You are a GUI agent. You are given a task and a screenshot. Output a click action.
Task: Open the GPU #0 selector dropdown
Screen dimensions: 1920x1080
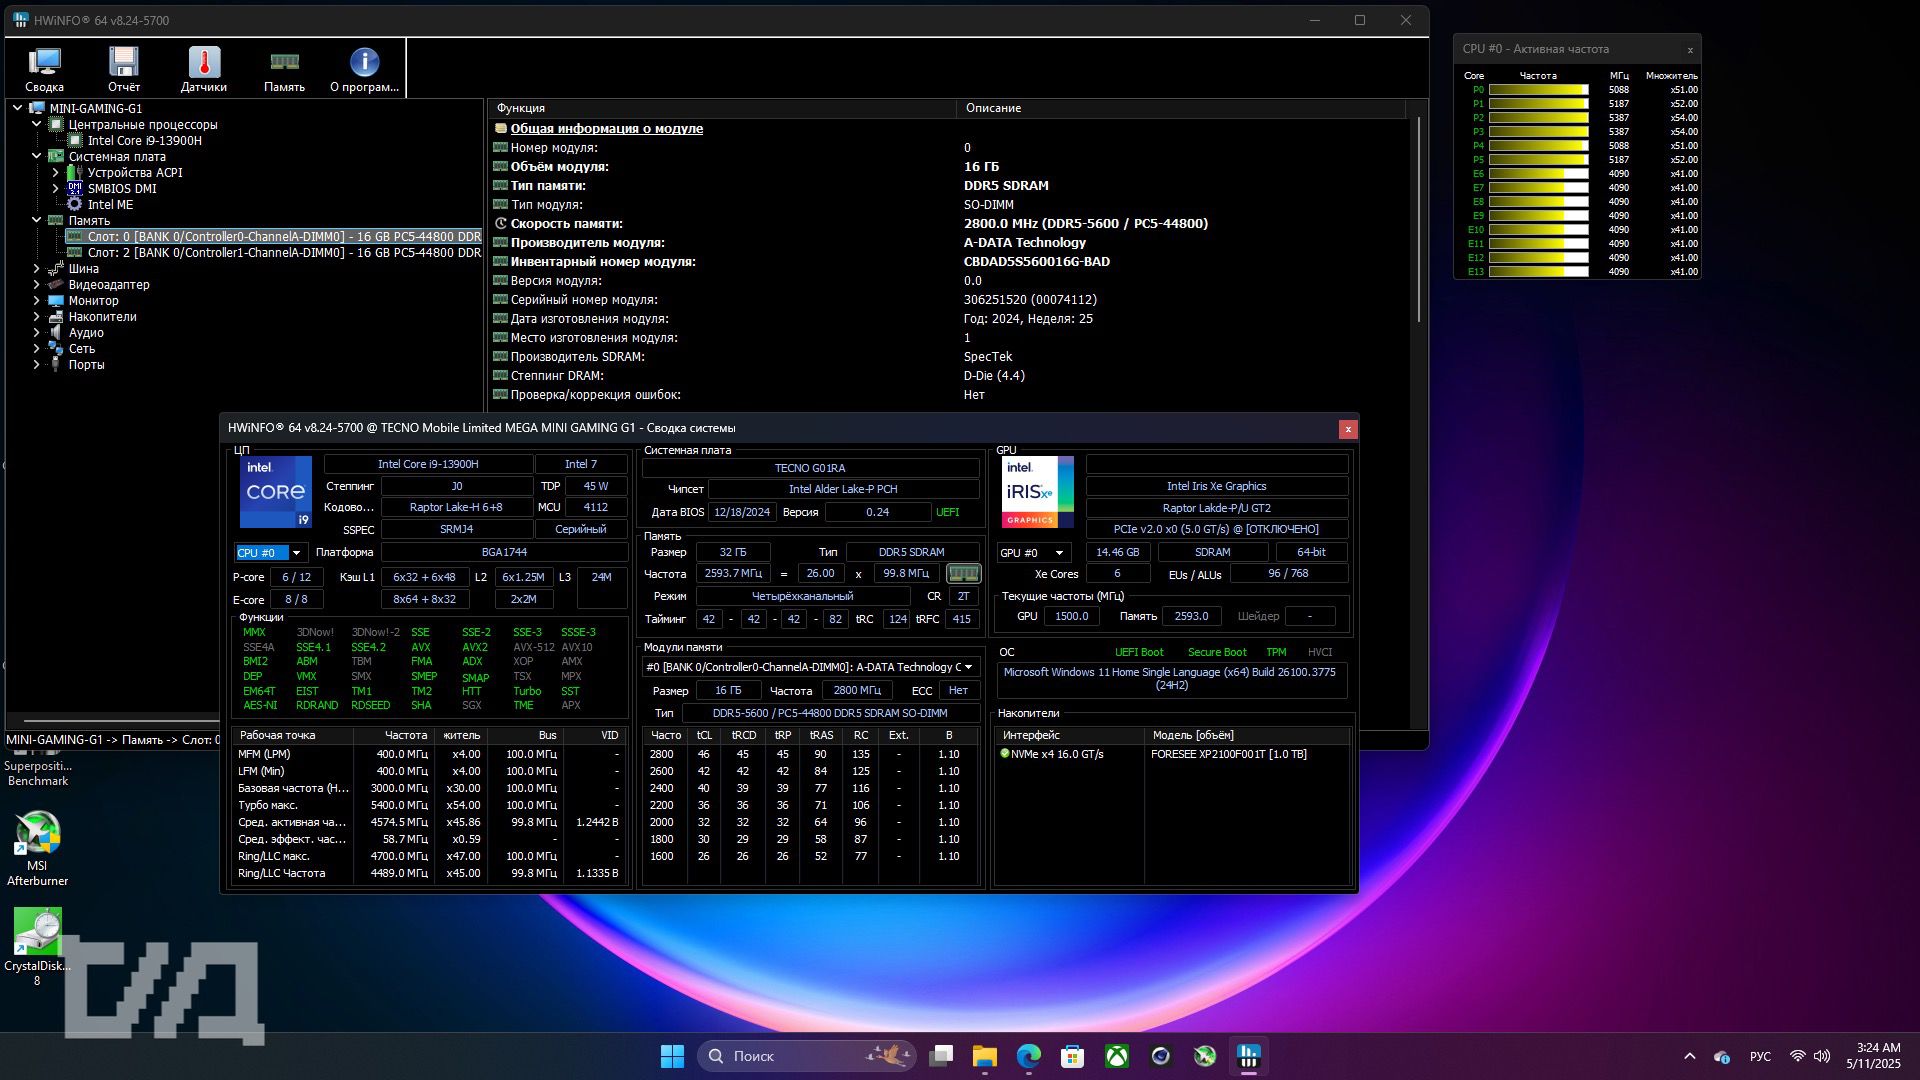[1034, 552]
